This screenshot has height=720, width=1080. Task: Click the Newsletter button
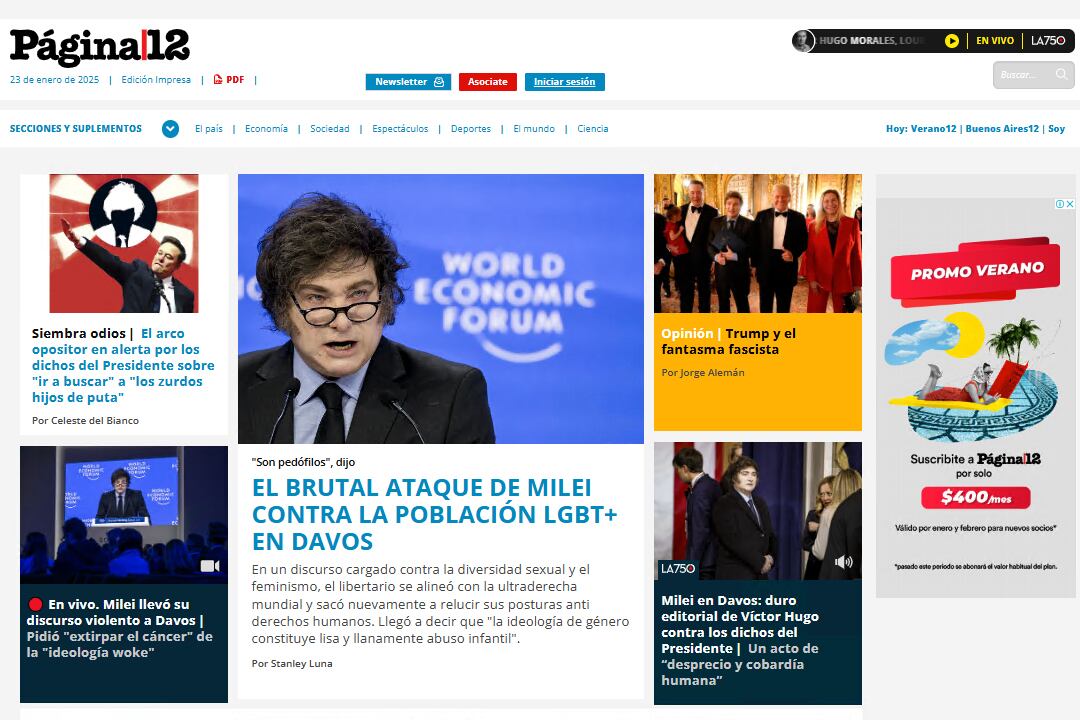click(408, 82)
